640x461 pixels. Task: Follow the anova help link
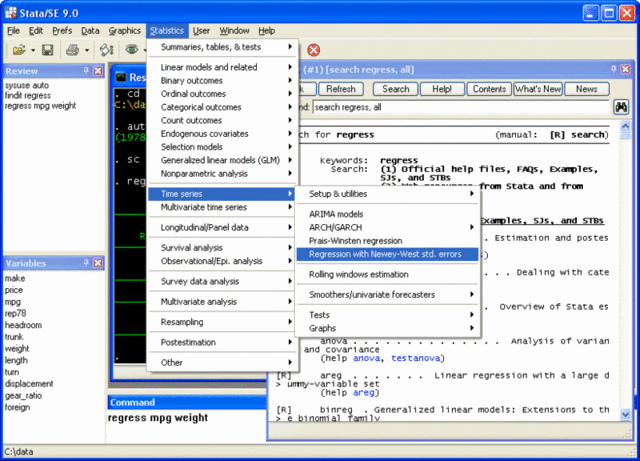coord(366,358)
